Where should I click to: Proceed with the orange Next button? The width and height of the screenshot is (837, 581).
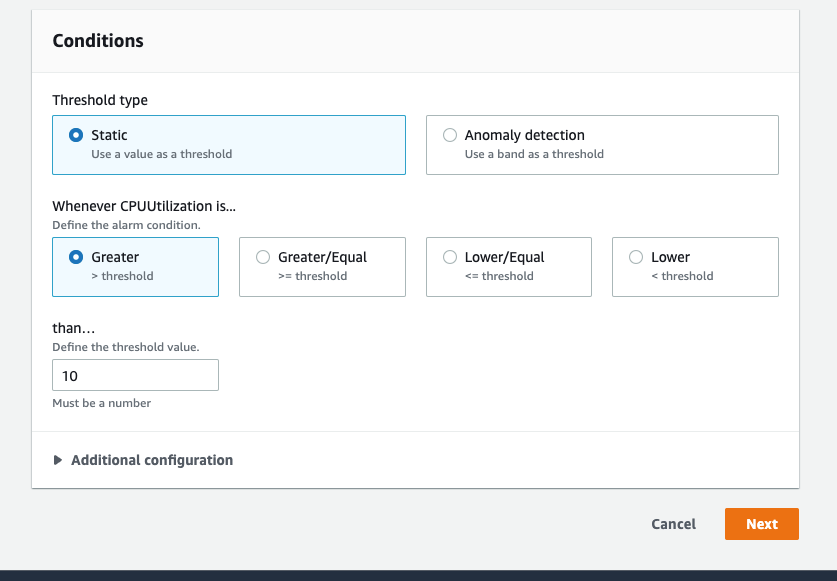762,524
